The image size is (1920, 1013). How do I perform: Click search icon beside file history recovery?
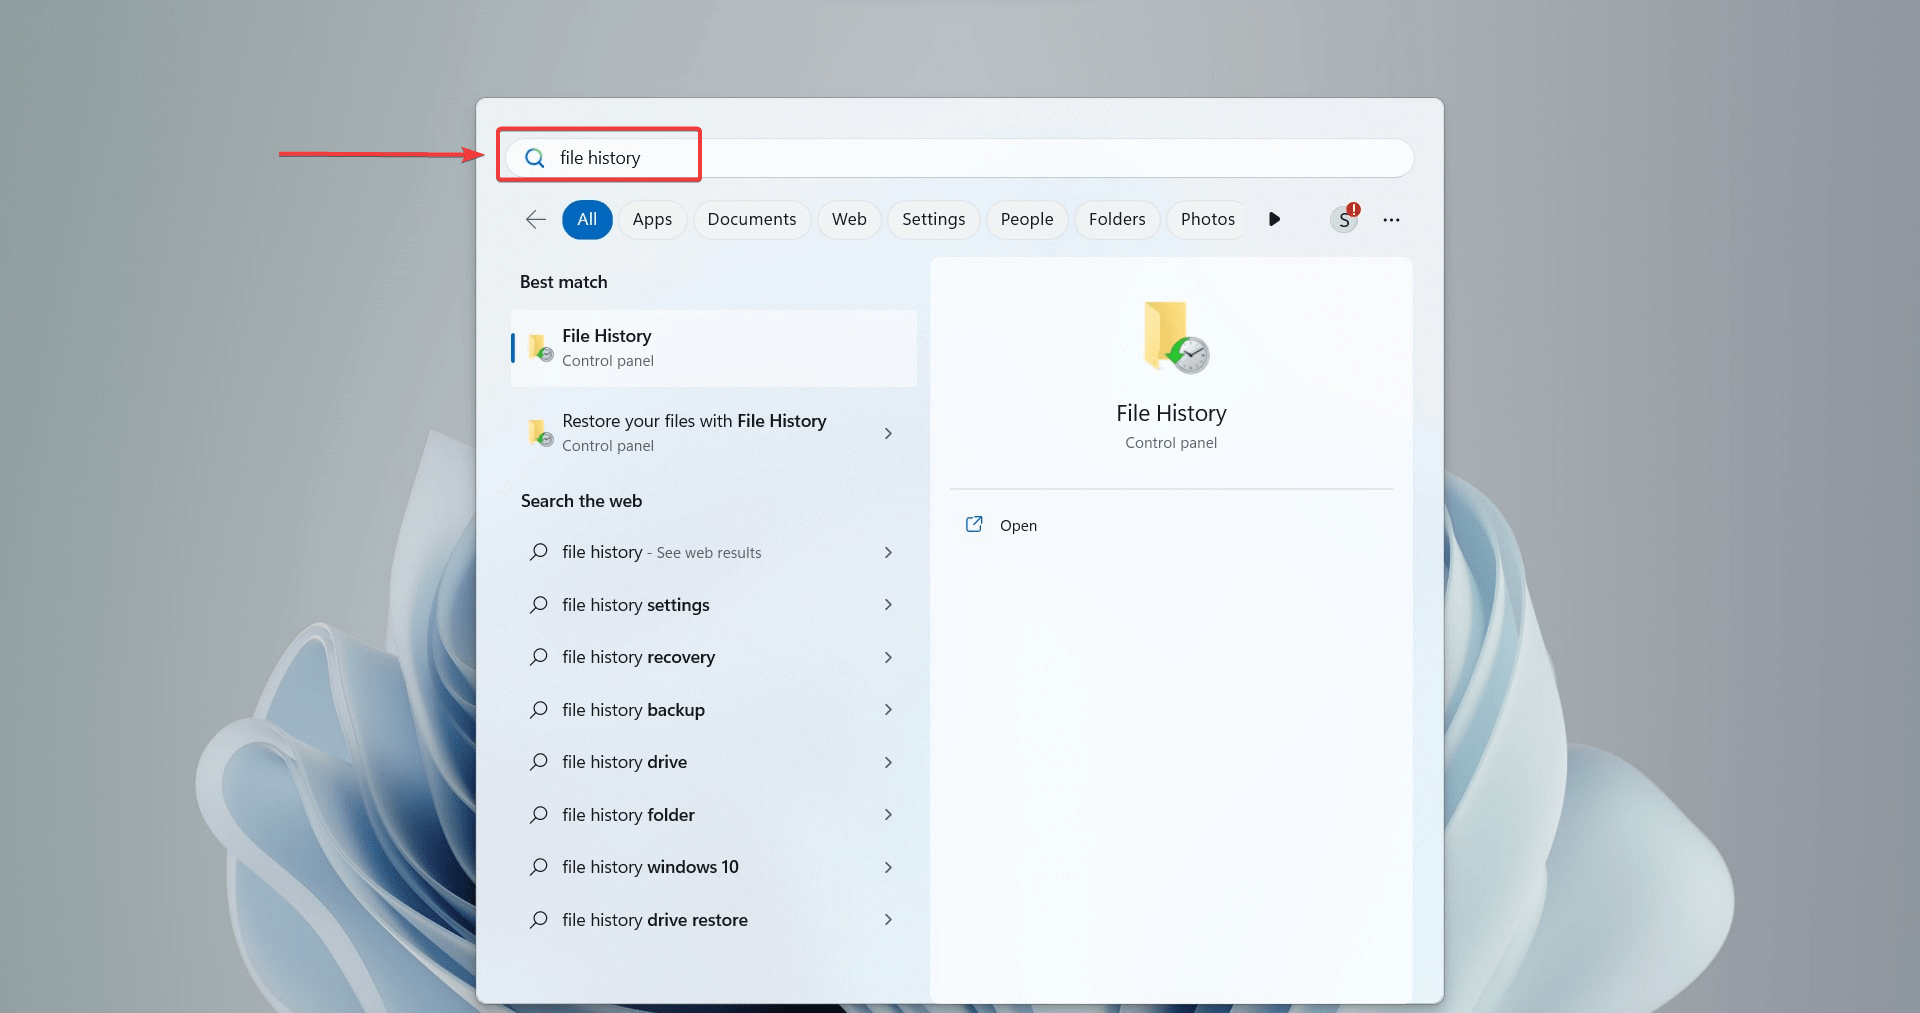click(x=539, y=657)
